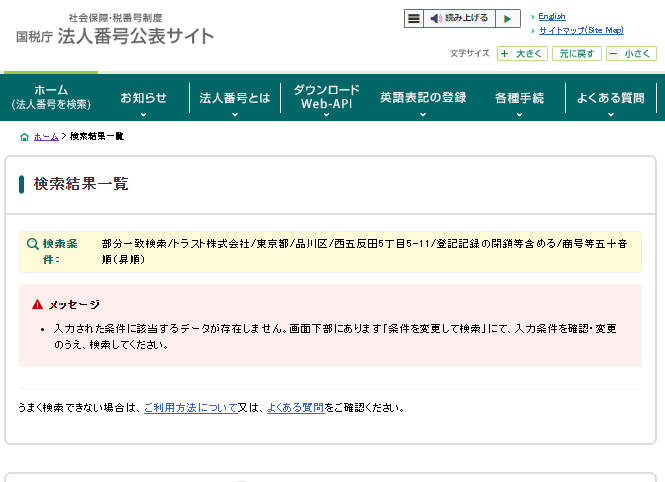Select the ホーム (法人番号を検索) tab
Viewport: 665px width, 482px height.
(51, 97)
